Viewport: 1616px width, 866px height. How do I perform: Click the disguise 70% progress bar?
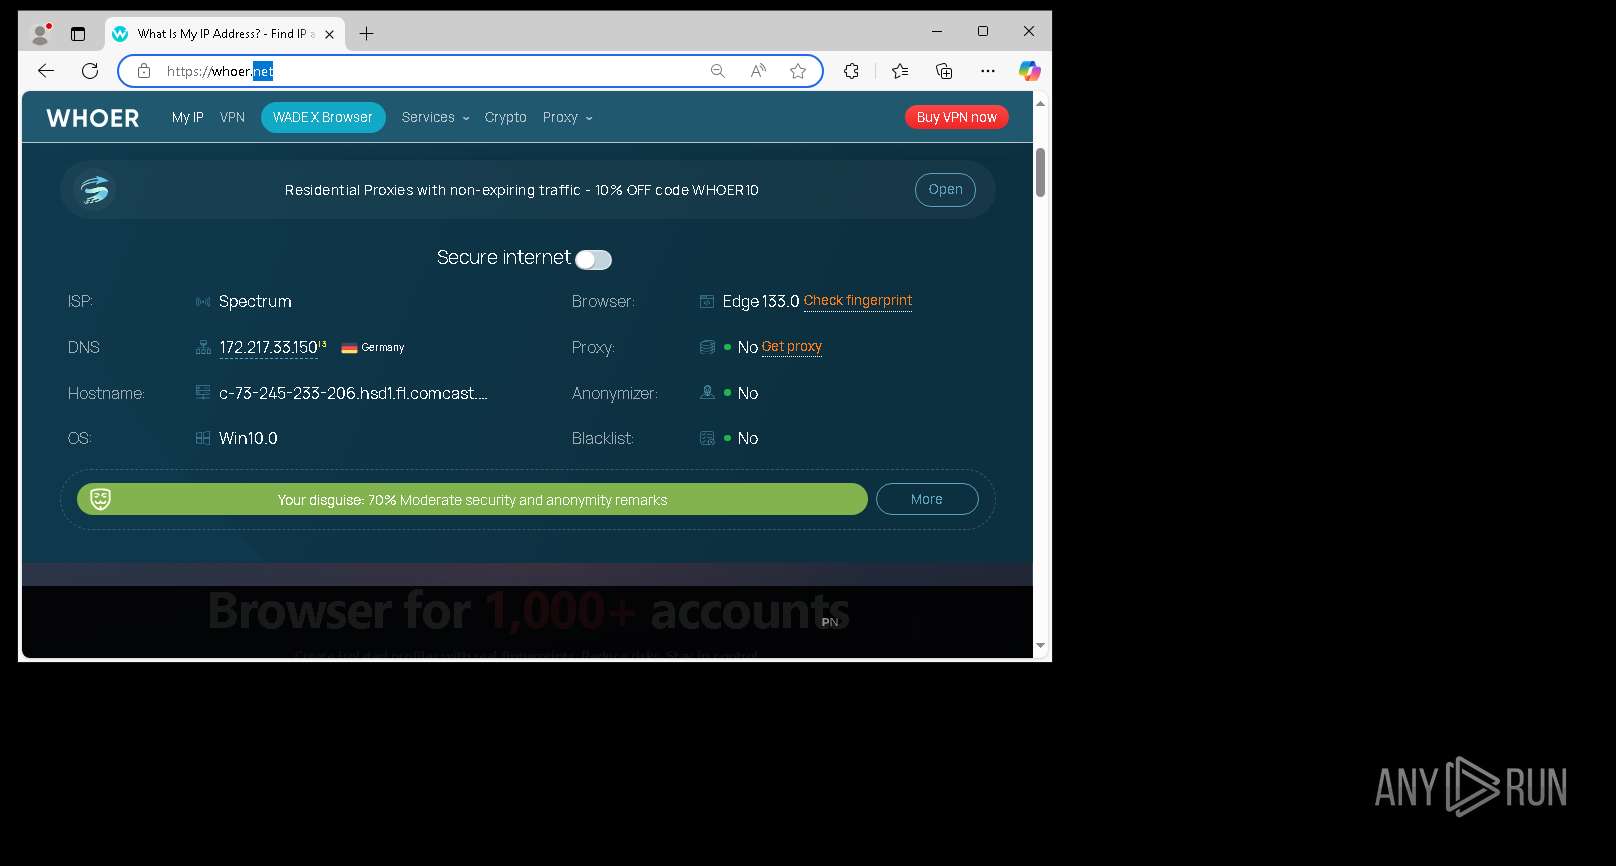pyautogui.click(x=472, y=499)
